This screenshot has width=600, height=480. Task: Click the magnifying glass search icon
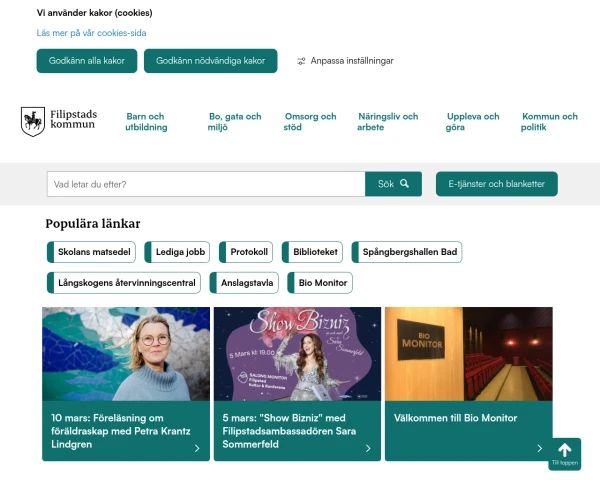405,184
